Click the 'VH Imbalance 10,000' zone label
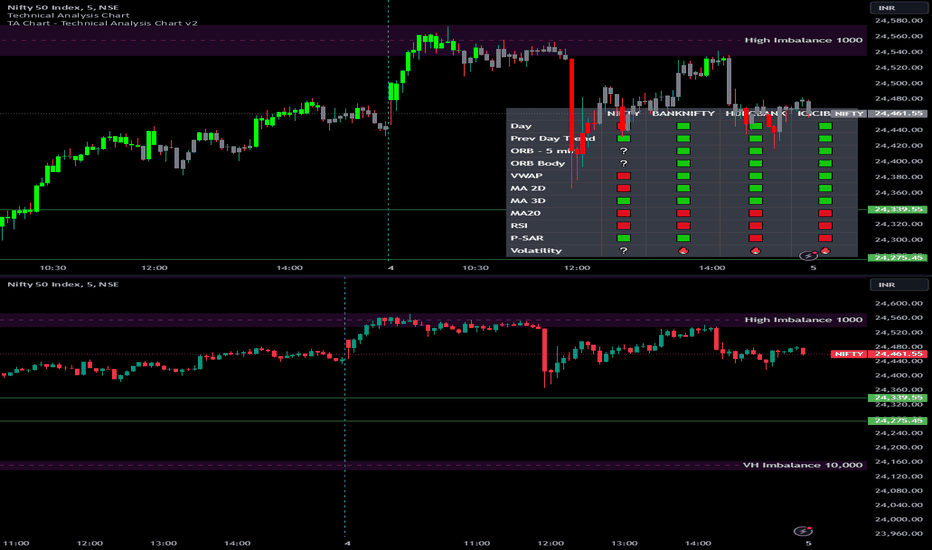The image size is (932, 550). (x=802, y=465)
